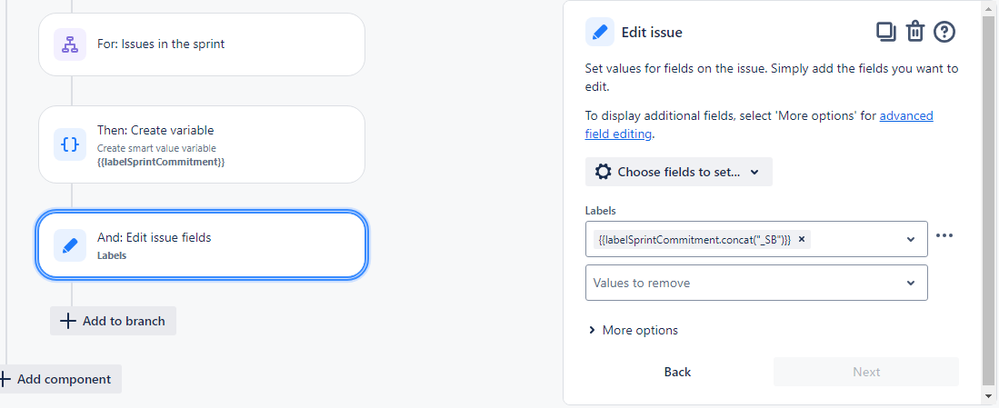Remove the labelSprintCommitment label chip
This screenshot has height=408, width=999.
(801, 239)
